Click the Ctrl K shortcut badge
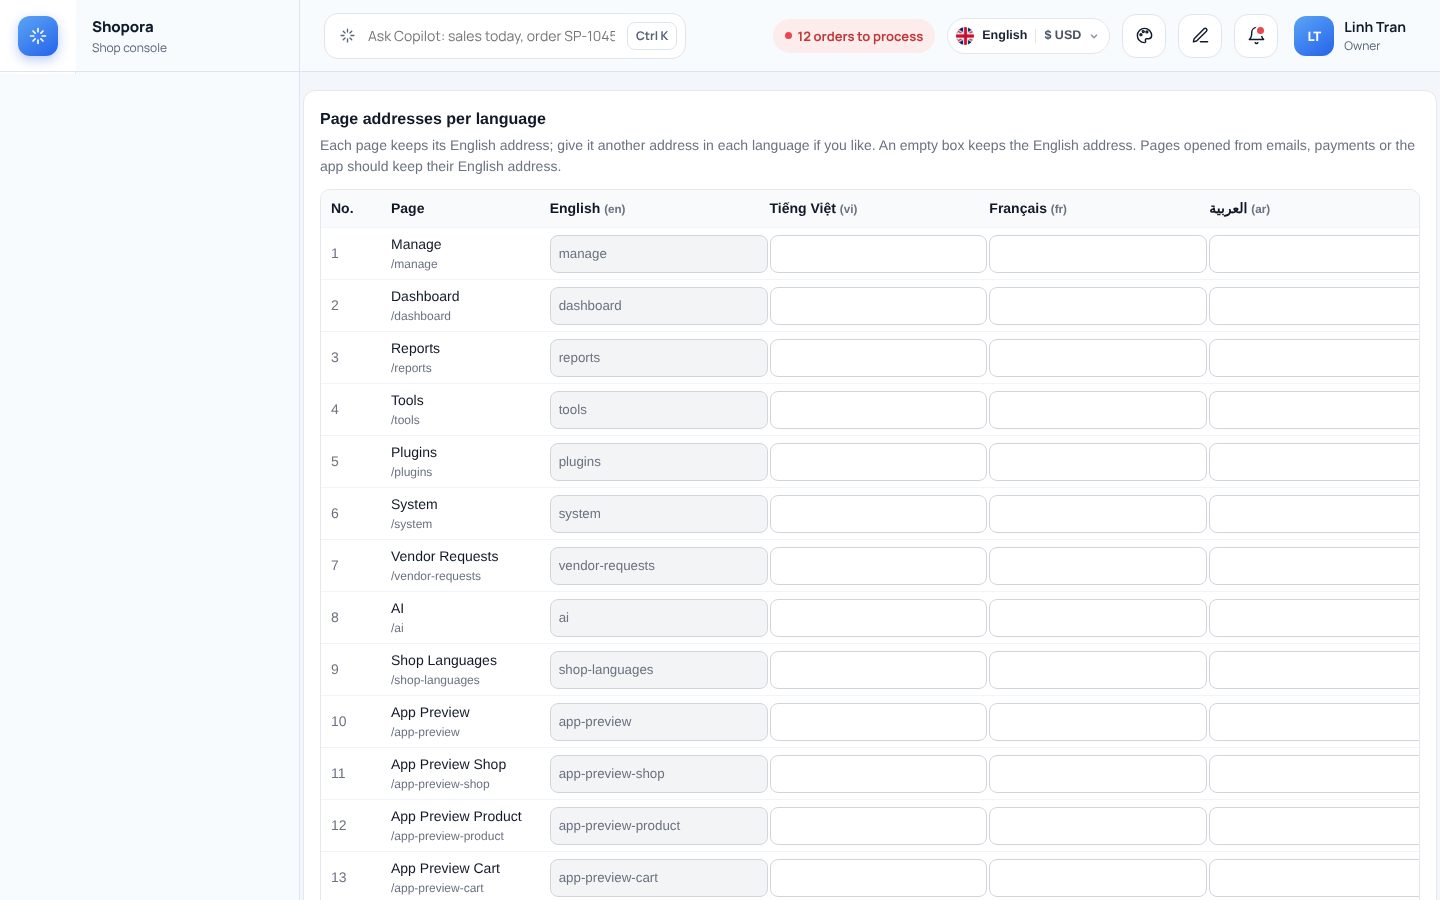 [x=652, y=36]
